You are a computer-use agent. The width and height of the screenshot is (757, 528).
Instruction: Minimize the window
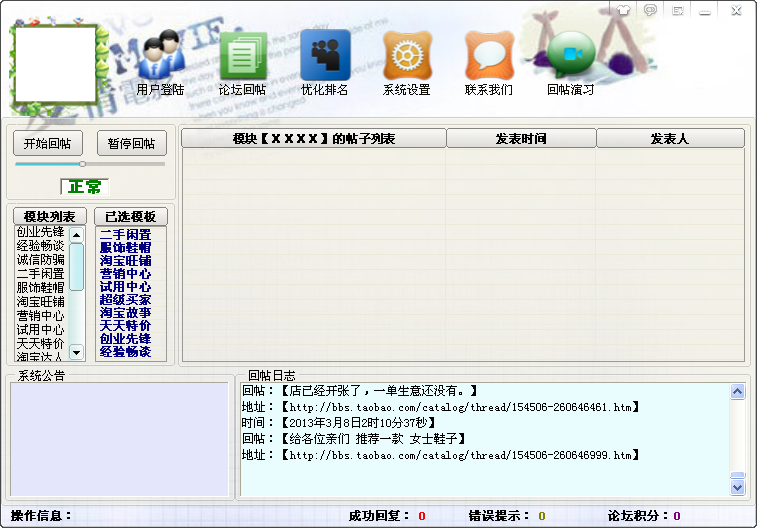click(x=705, y=11)
